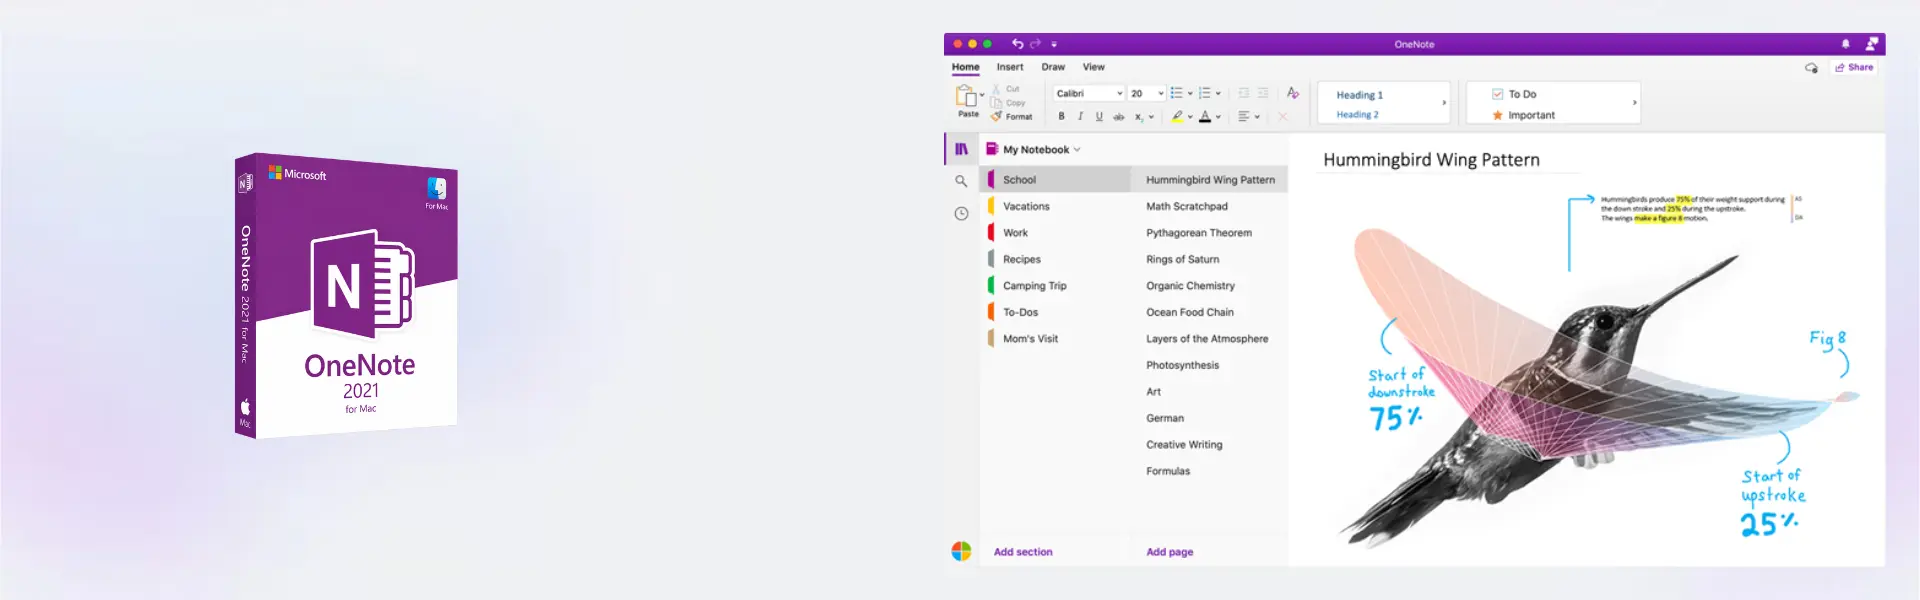Toggle Strikethrough formatting

pyautogui.click(x=1119, y=117)
